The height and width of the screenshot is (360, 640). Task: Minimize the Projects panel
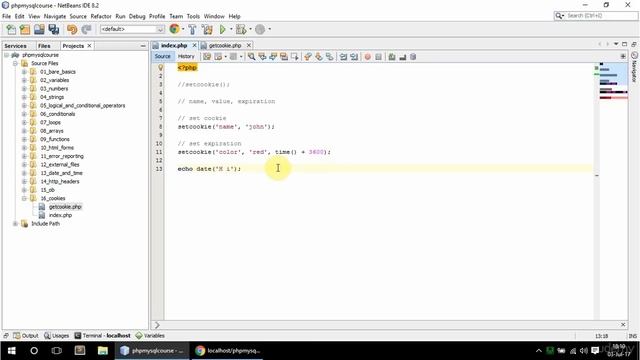point(143,46)
